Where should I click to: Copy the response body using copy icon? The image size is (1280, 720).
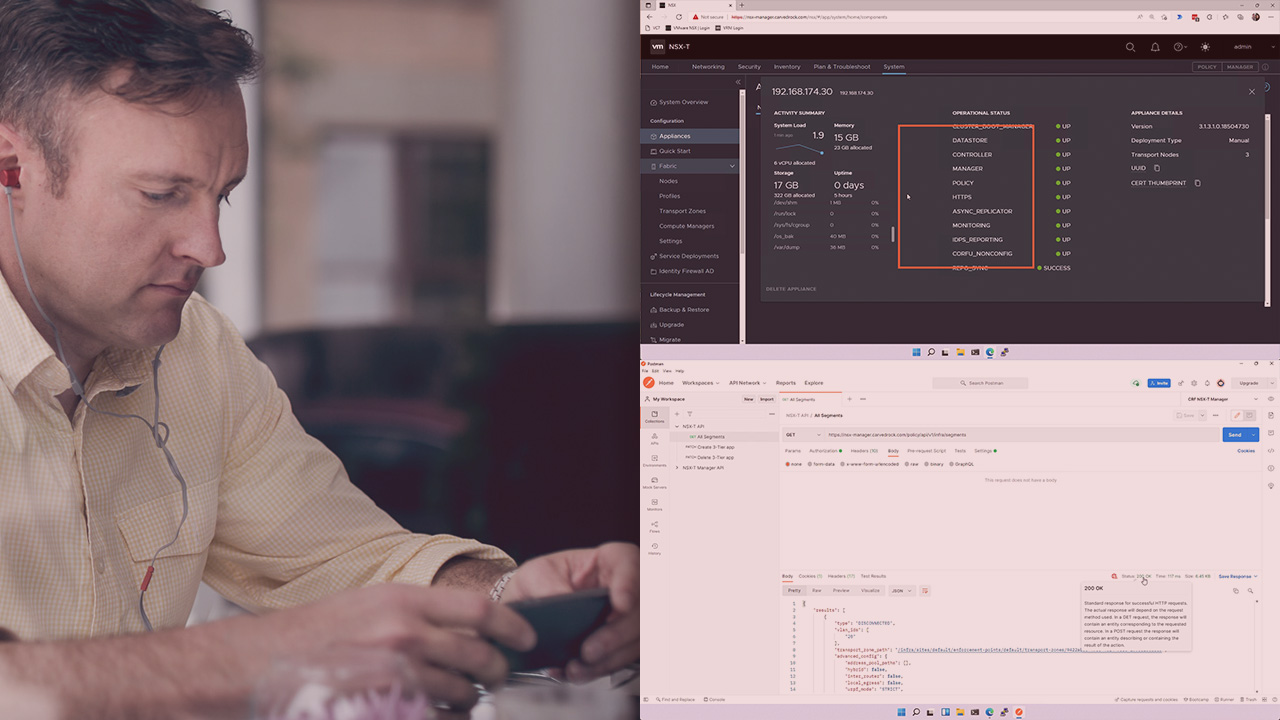1235,591
